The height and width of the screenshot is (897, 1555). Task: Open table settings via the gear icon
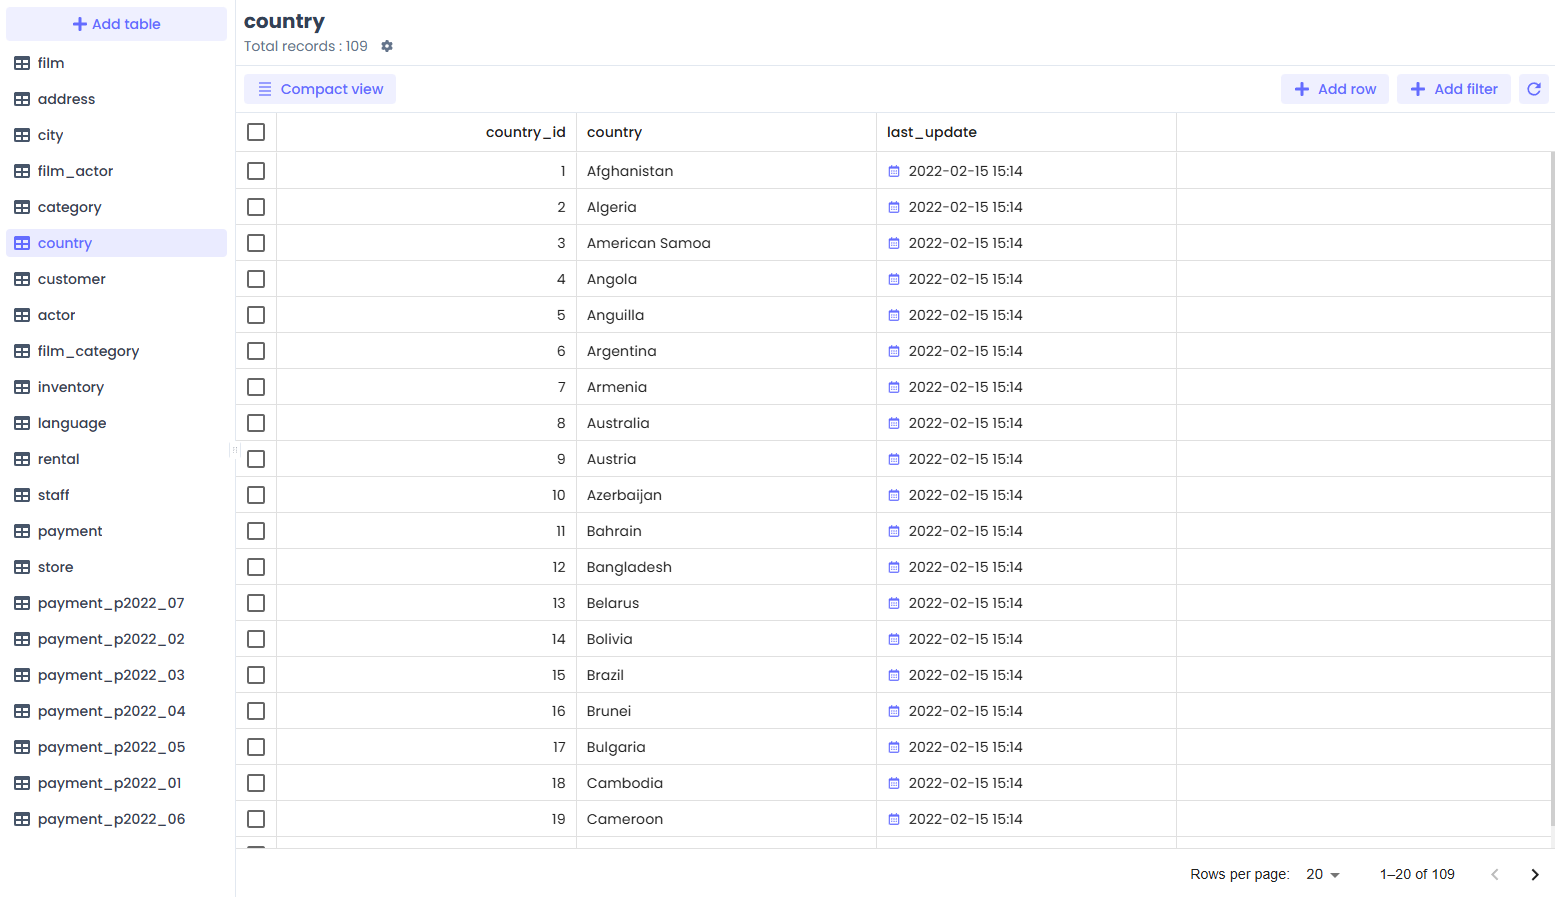pyautogui.click(x=386, y=46)
